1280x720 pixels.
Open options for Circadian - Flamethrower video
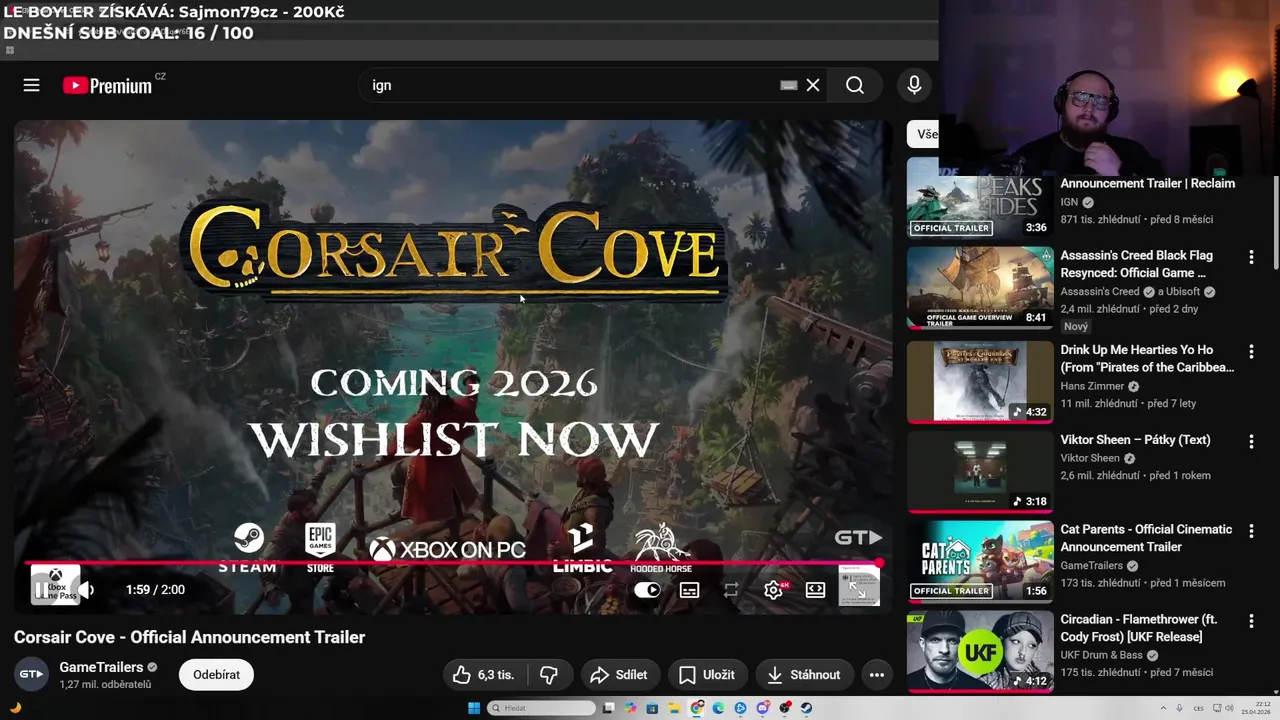(1251, 622)
